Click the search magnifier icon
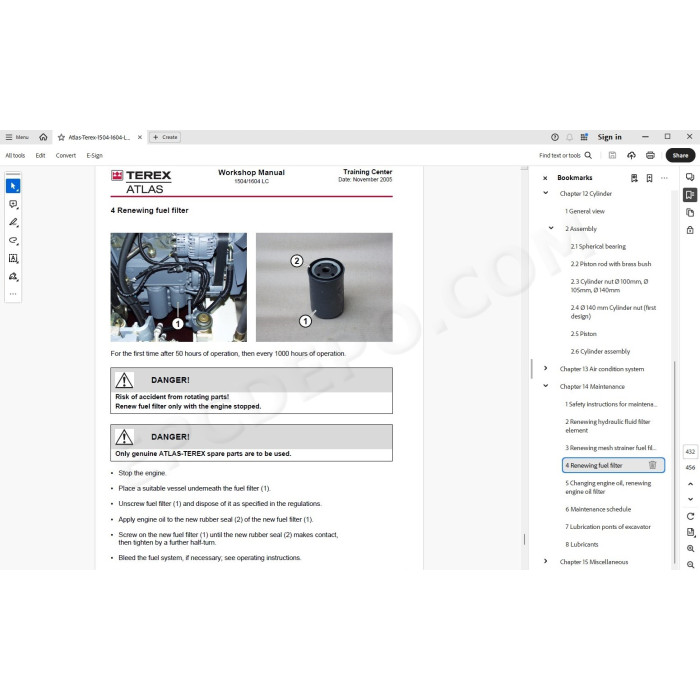 [x=588, y=155]
